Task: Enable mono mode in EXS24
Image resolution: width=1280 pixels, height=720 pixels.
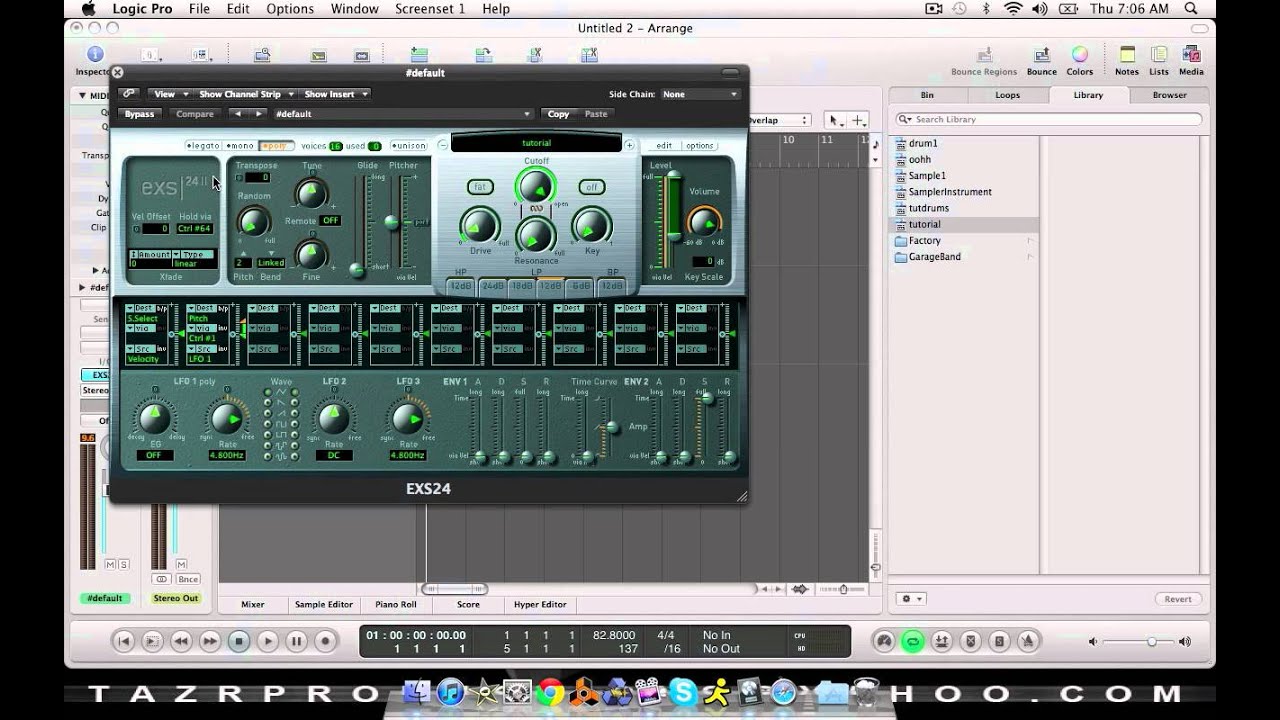Action: pyautogui.click(x=240, y=146)
